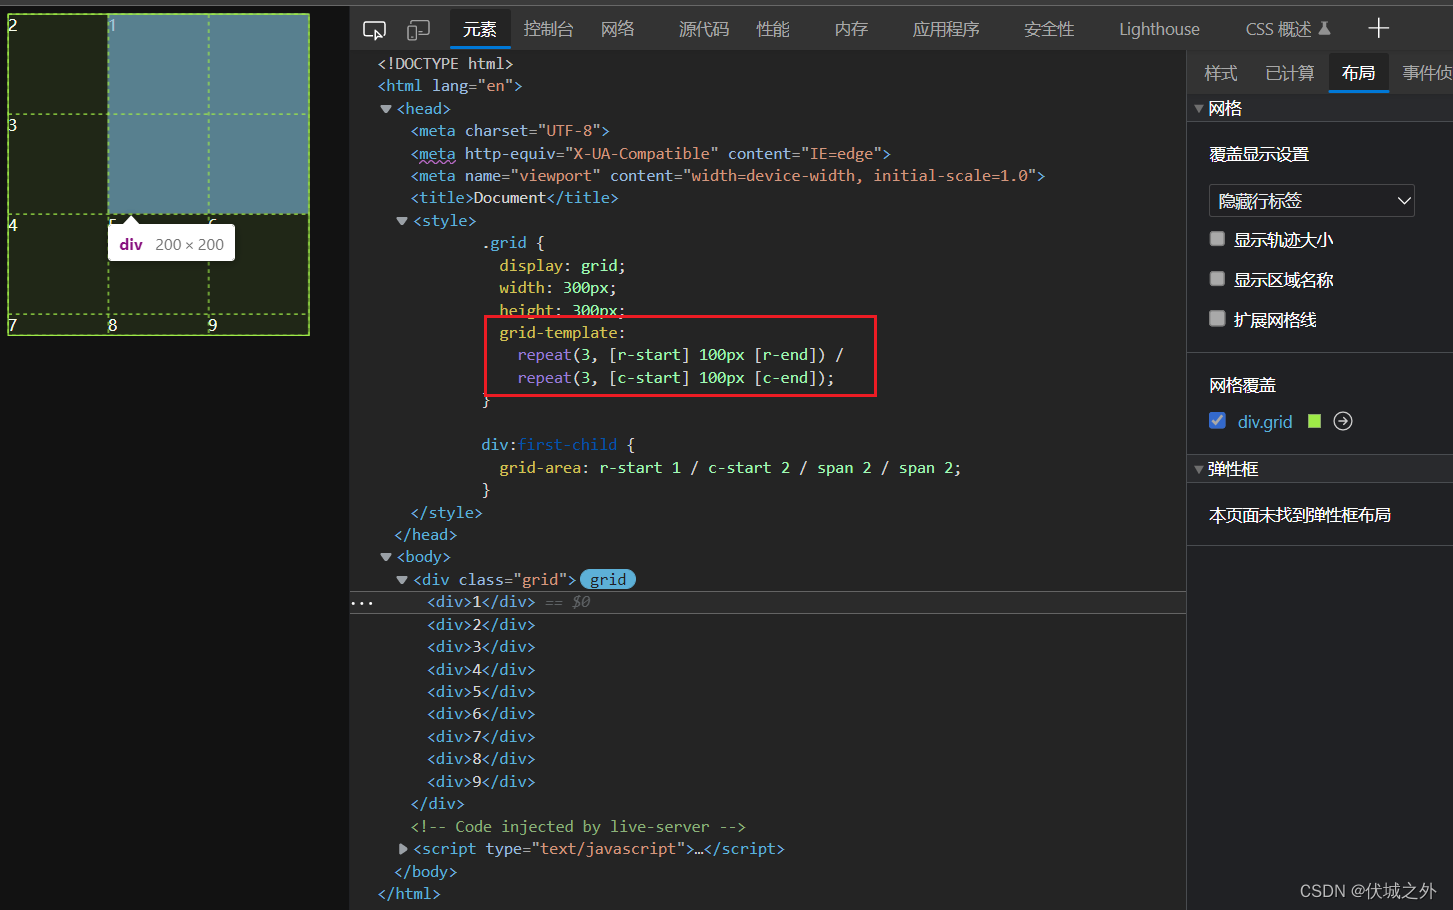Click the live-server comment line
This screenshot has height=910, width=1453.
tap(578, 827)
